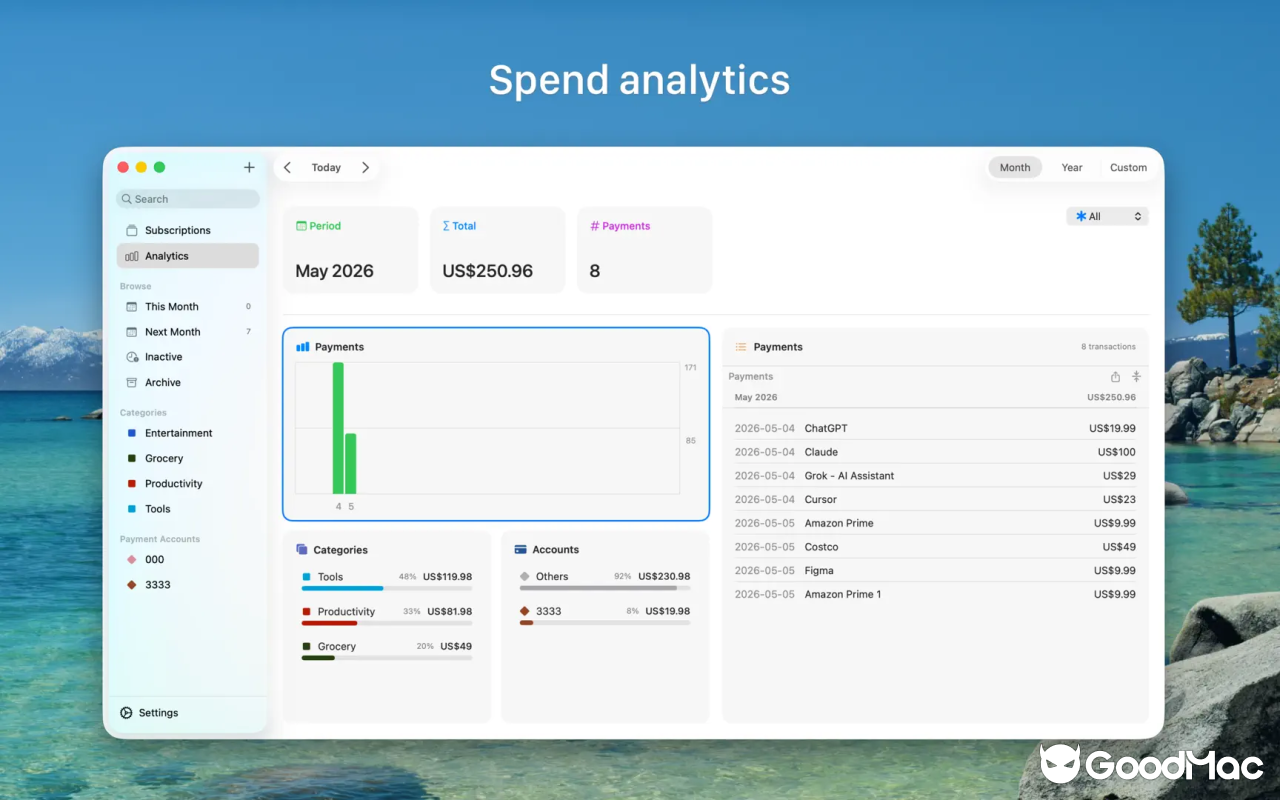1280x800 pixels.
Task: Open the All filter dropdown
Action: [1108, 216]
